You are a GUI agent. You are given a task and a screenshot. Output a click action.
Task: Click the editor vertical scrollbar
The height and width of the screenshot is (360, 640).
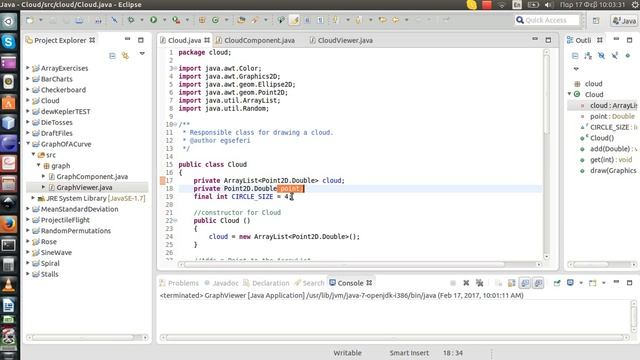coord(547,94)
